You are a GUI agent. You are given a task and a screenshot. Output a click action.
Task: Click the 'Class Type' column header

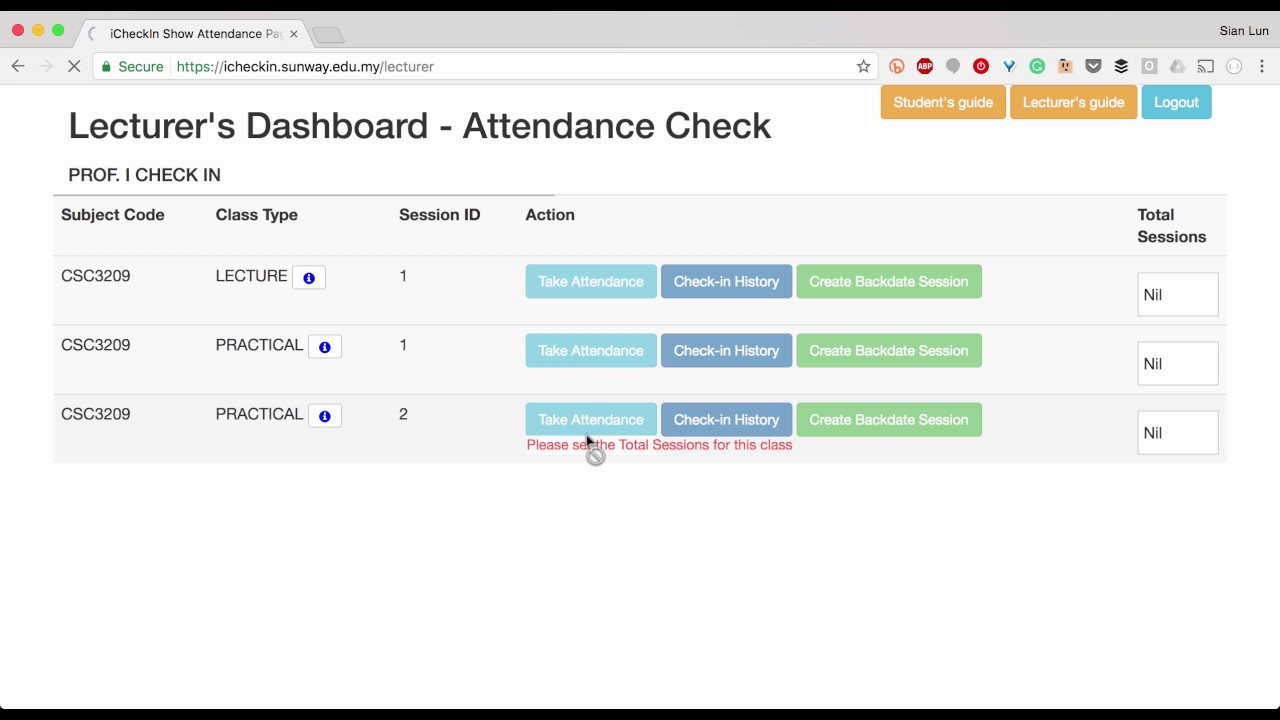click(257, 215)
